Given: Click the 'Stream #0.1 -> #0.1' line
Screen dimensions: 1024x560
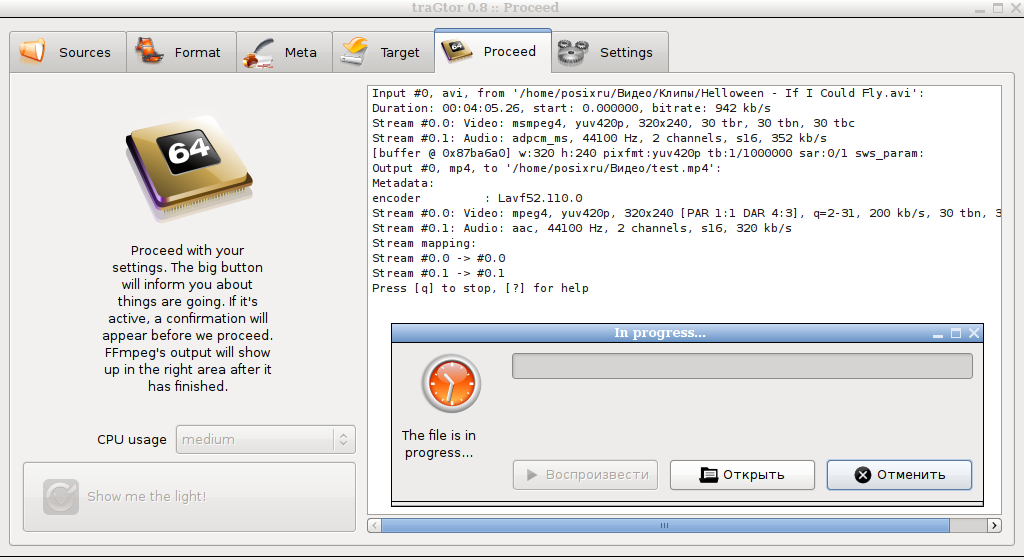Looking at the screenshot, I should click(x=438, y=273).
